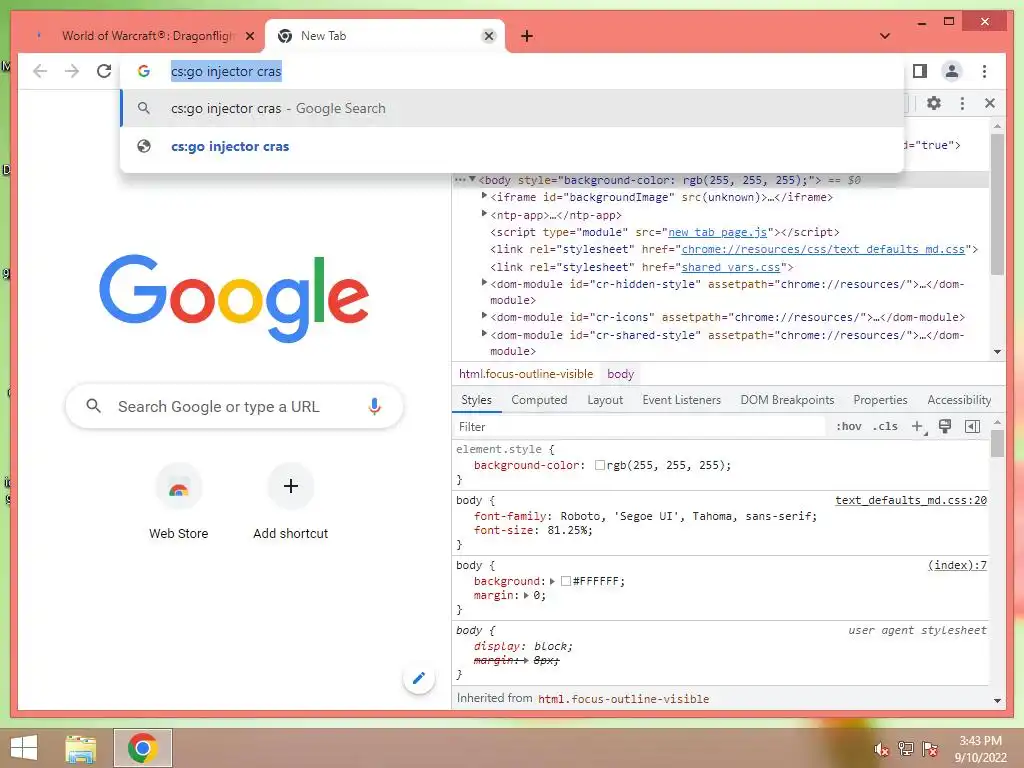Open the Event Listeners tab
Screen dimensions: 1024x768
(x=681, y=400)
